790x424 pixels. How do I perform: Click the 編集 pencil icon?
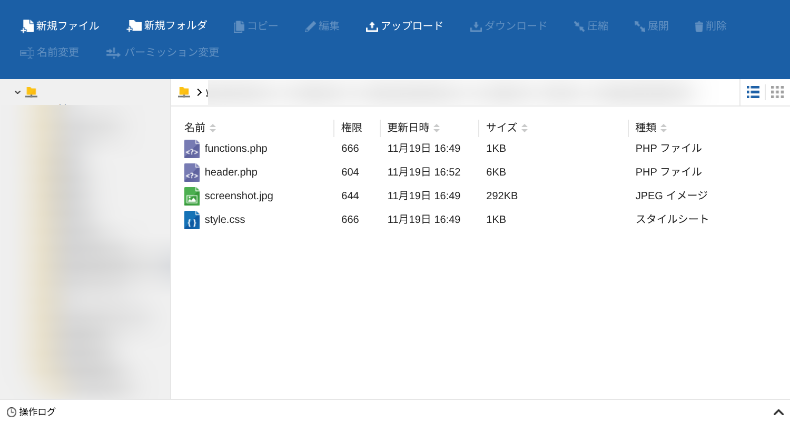click(310, 27)
